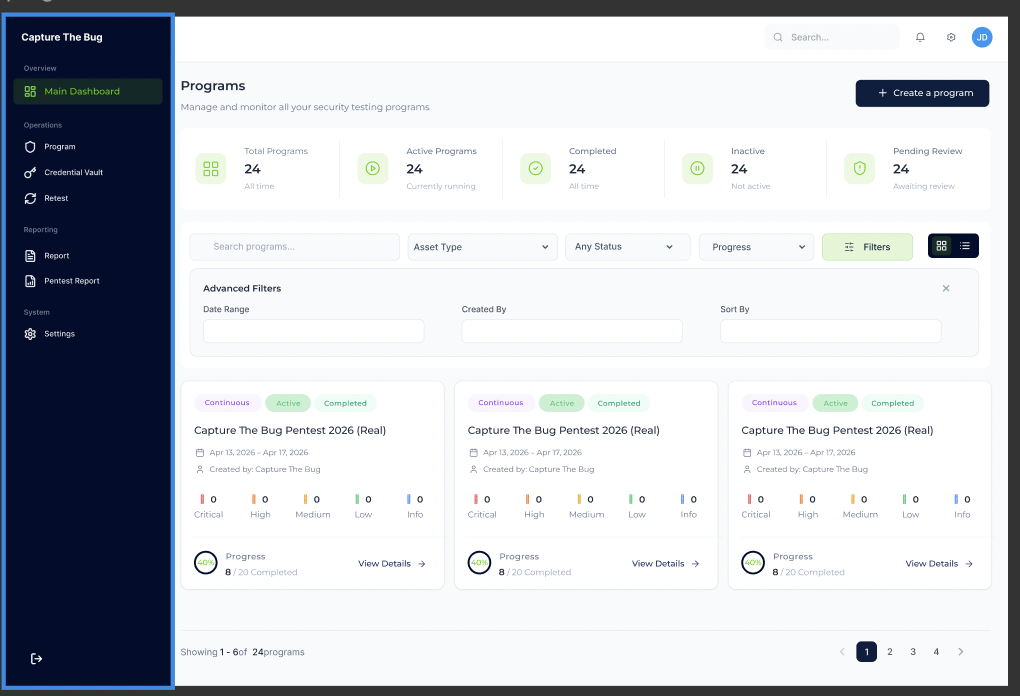
Task: Open Credential Vault key icon
Action: [30, 172]
